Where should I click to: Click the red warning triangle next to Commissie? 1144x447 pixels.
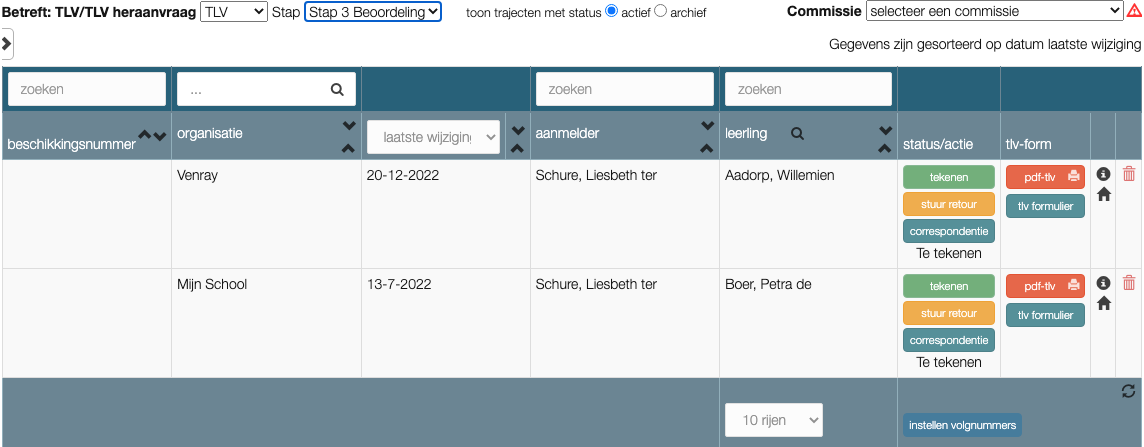pos(1134,11)
